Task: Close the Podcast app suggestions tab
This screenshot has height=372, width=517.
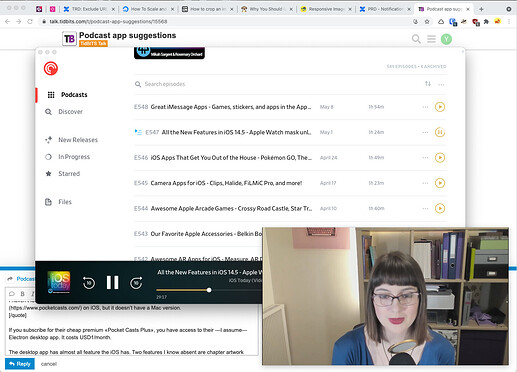Action: [x=468, y=9]
